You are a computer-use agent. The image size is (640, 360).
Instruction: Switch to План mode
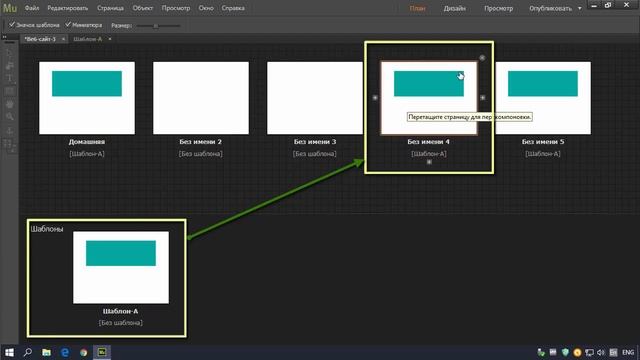[418, 9]
